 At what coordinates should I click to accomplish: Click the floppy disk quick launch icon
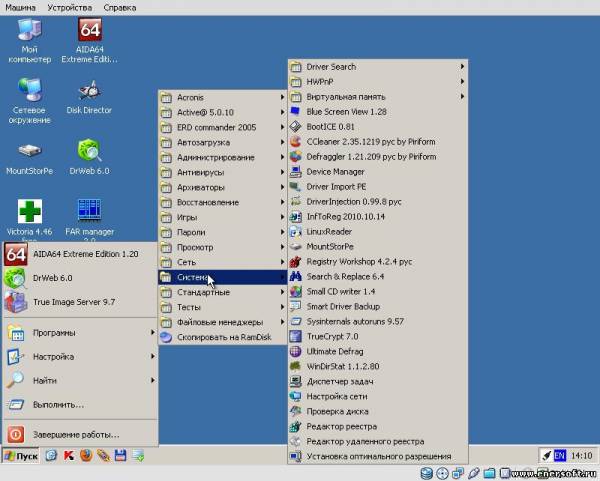coord(121,455)
